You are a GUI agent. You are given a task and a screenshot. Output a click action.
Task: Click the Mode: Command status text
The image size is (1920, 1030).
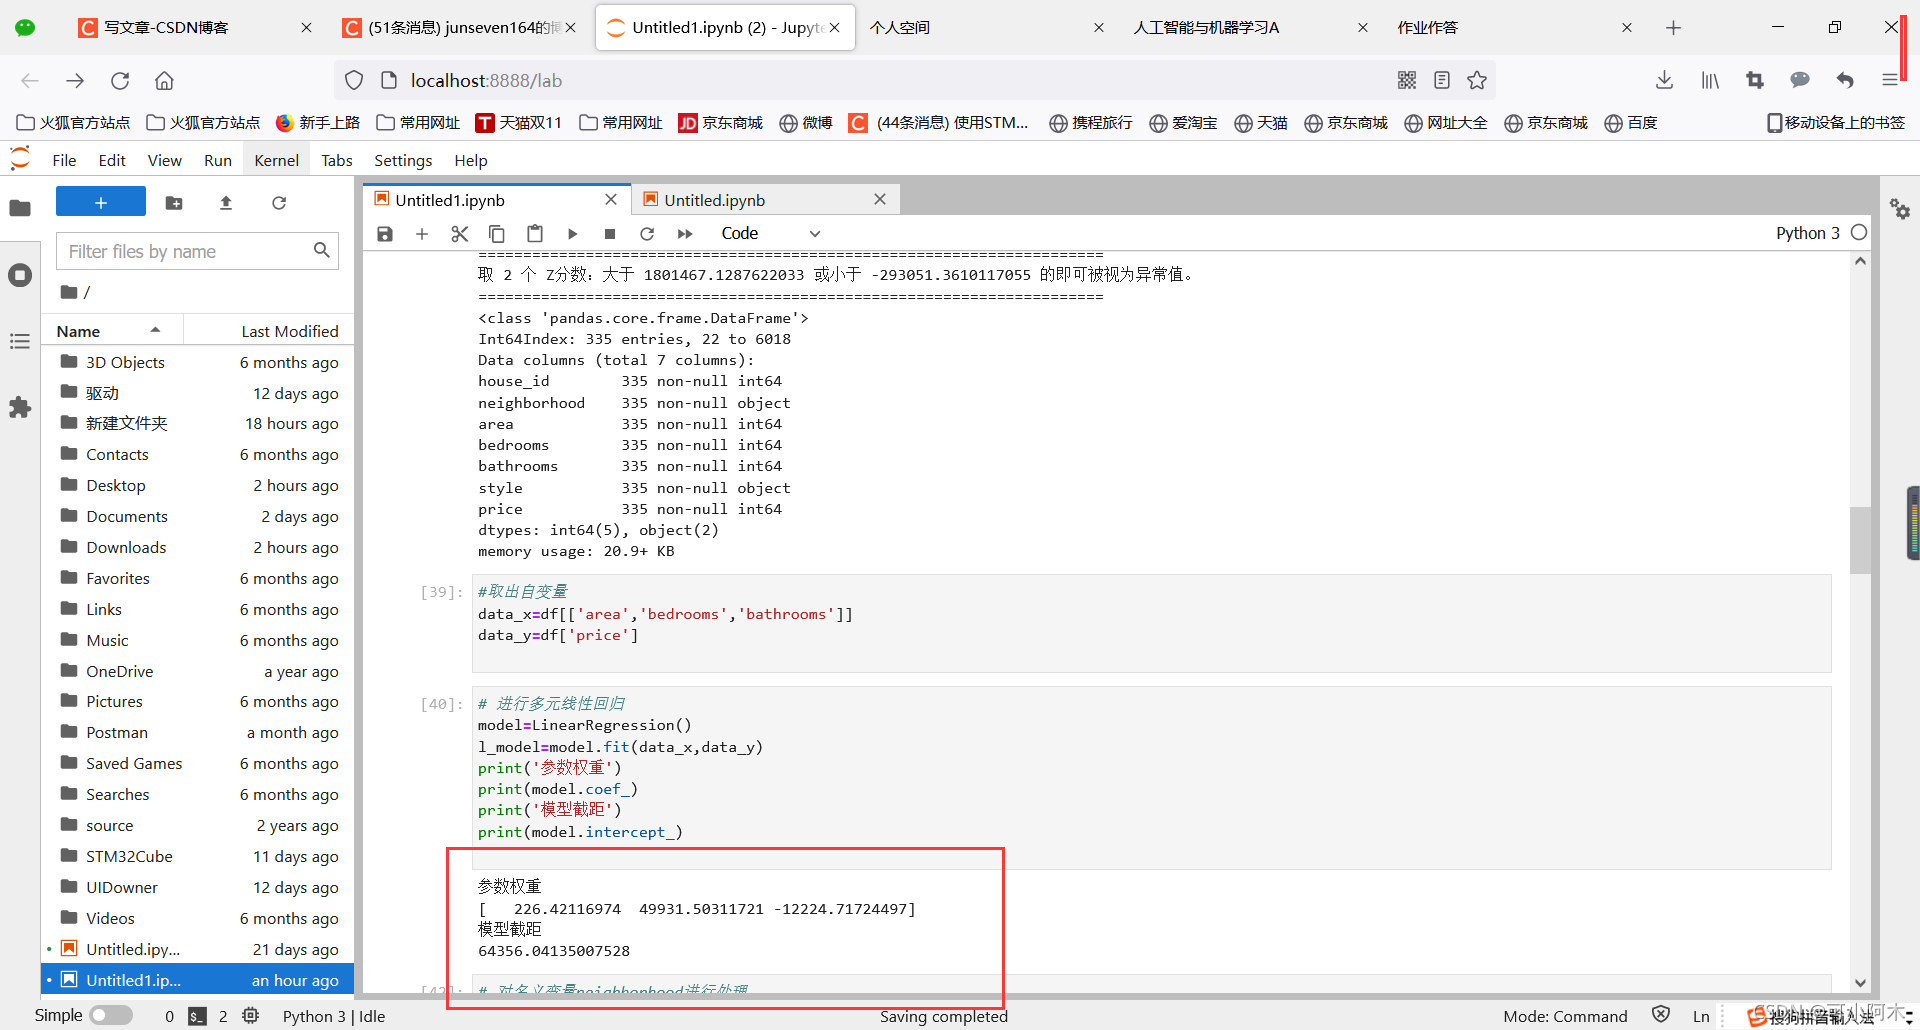pyautogui.click(x=1565, y=1016)
